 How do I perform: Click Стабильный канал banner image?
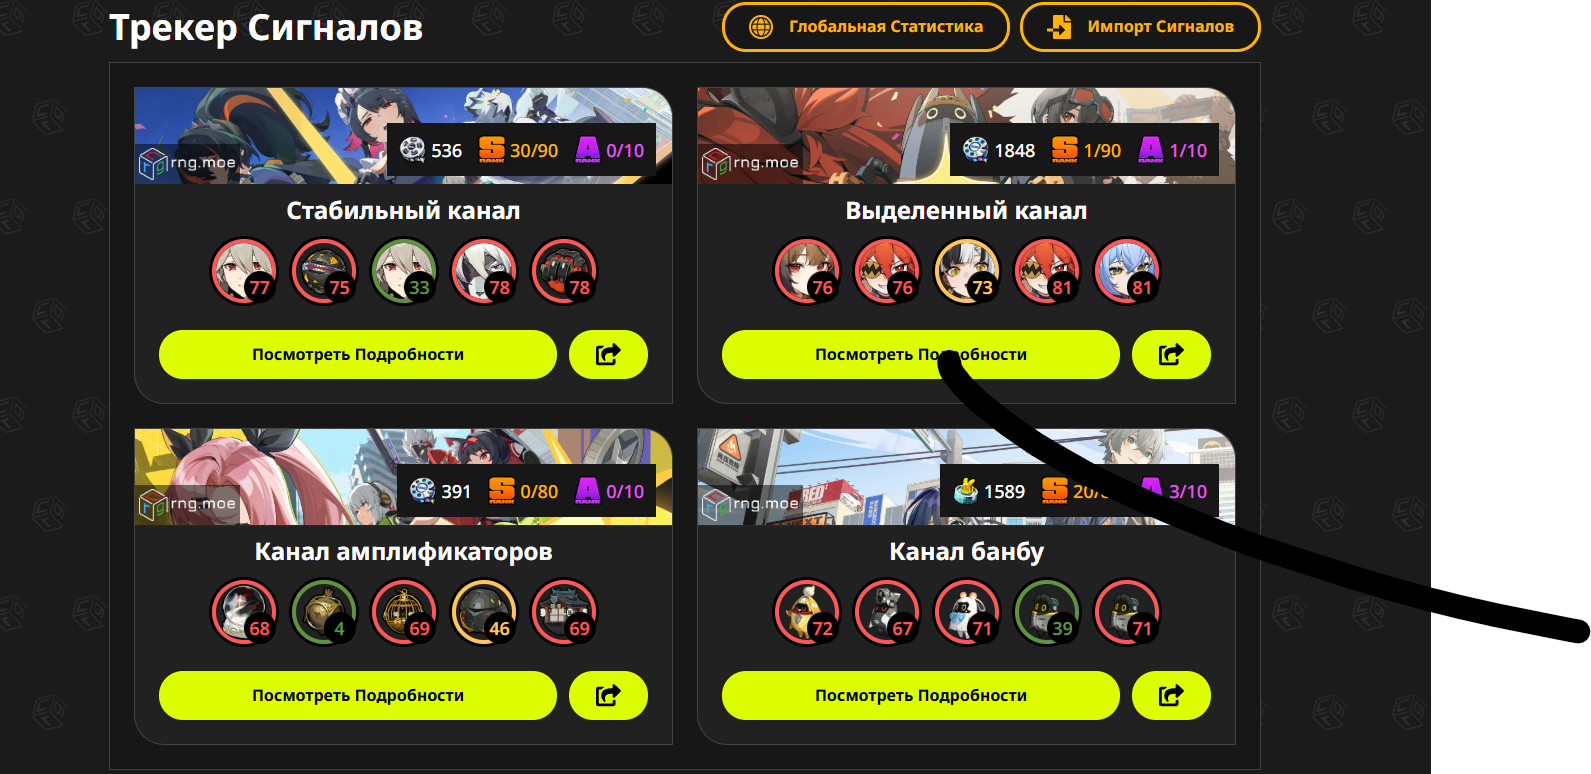[x=403, y=136]
